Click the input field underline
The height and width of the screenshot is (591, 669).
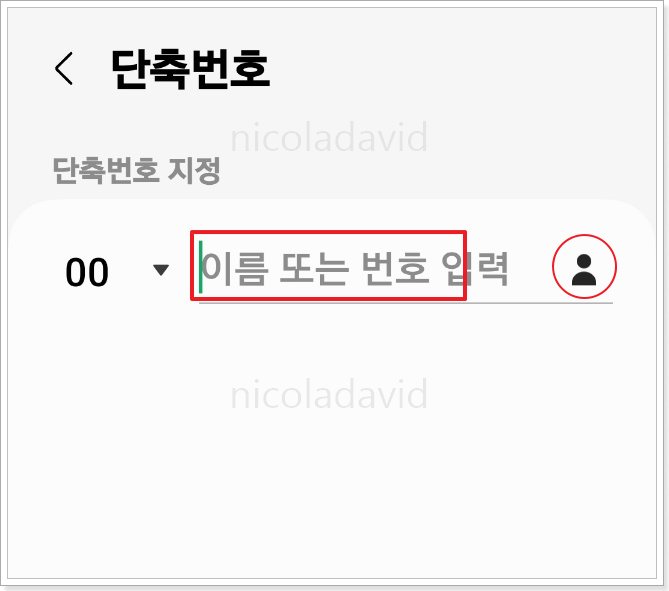[x=406, y=303]
